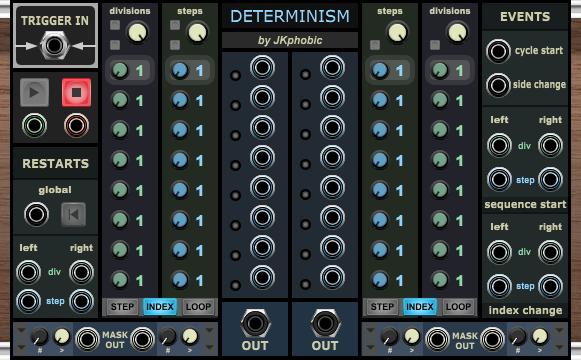Click down arrow at left end of right mask bar

(370, 347)
